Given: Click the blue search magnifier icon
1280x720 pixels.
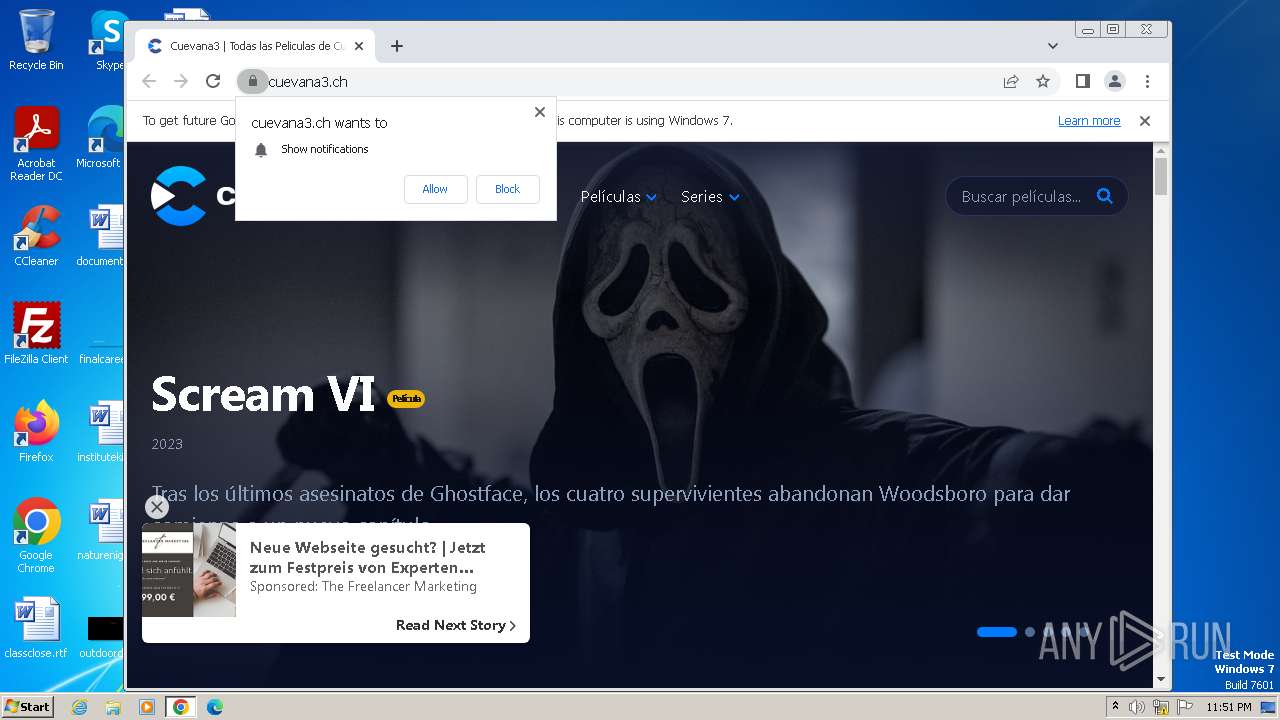Looking at the screenshot, I should click(1105, 196).
